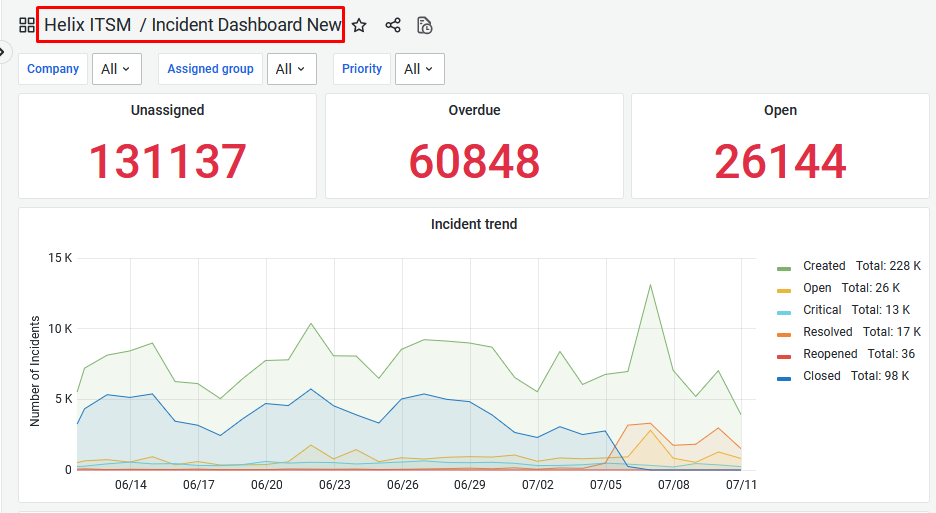The height and width of the screenshot is (513, 936).
Task: Click the 10 K y-axis label
Action: tap(60, 328)
